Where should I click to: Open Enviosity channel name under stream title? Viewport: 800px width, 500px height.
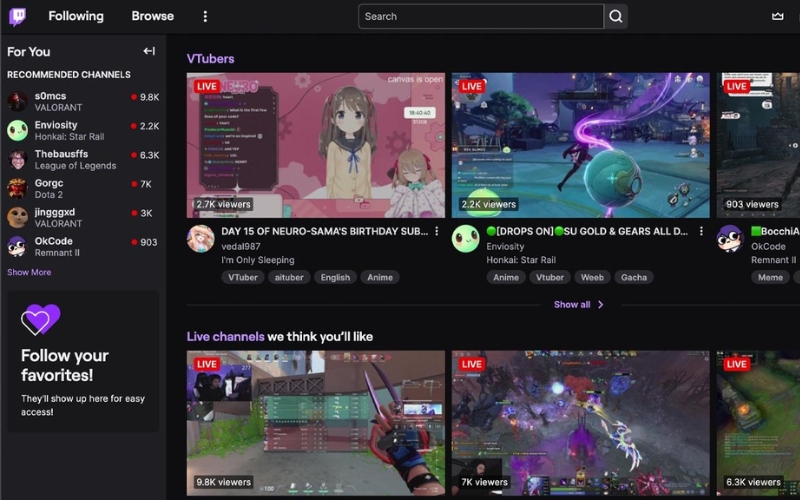505,246
